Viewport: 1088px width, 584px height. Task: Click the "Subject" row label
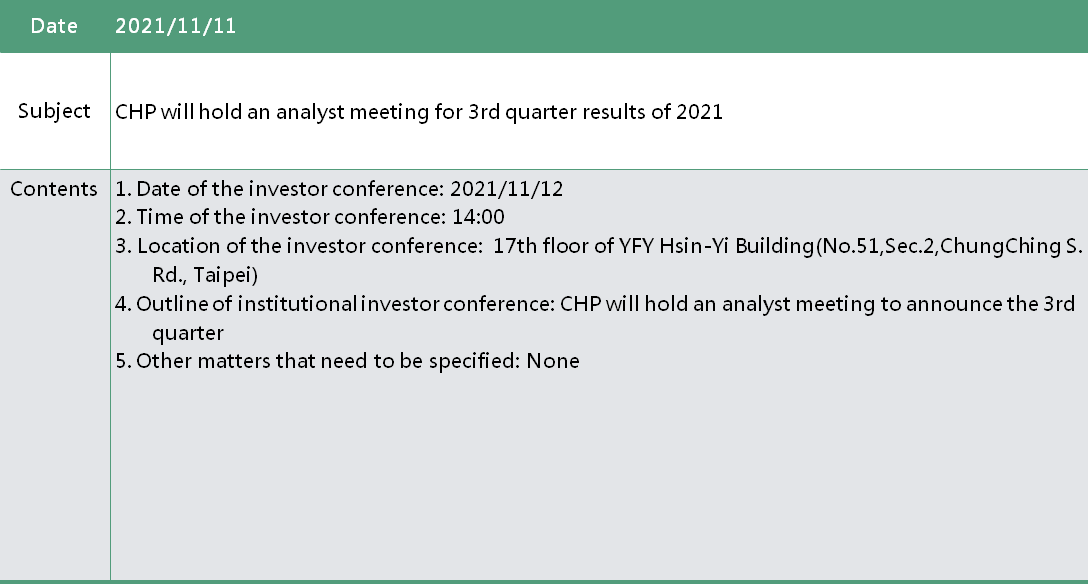click(x=54, y=111)
